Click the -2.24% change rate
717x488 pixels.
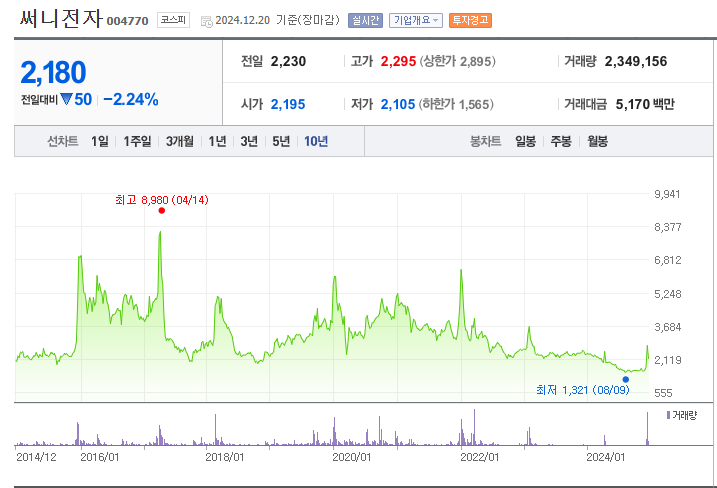[x=131, y=99]
